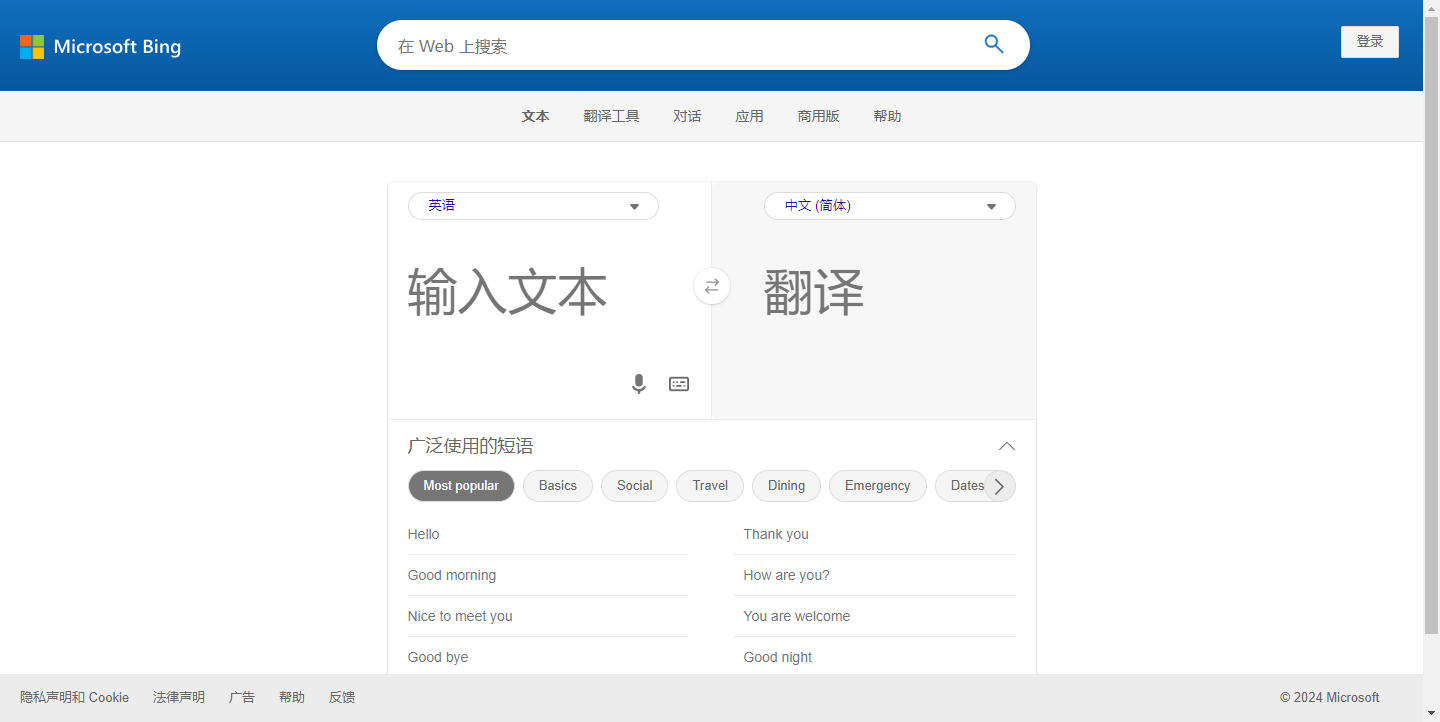Select the Most popular phrase category
Screen dimensions: 1440x722
point(461,486)
